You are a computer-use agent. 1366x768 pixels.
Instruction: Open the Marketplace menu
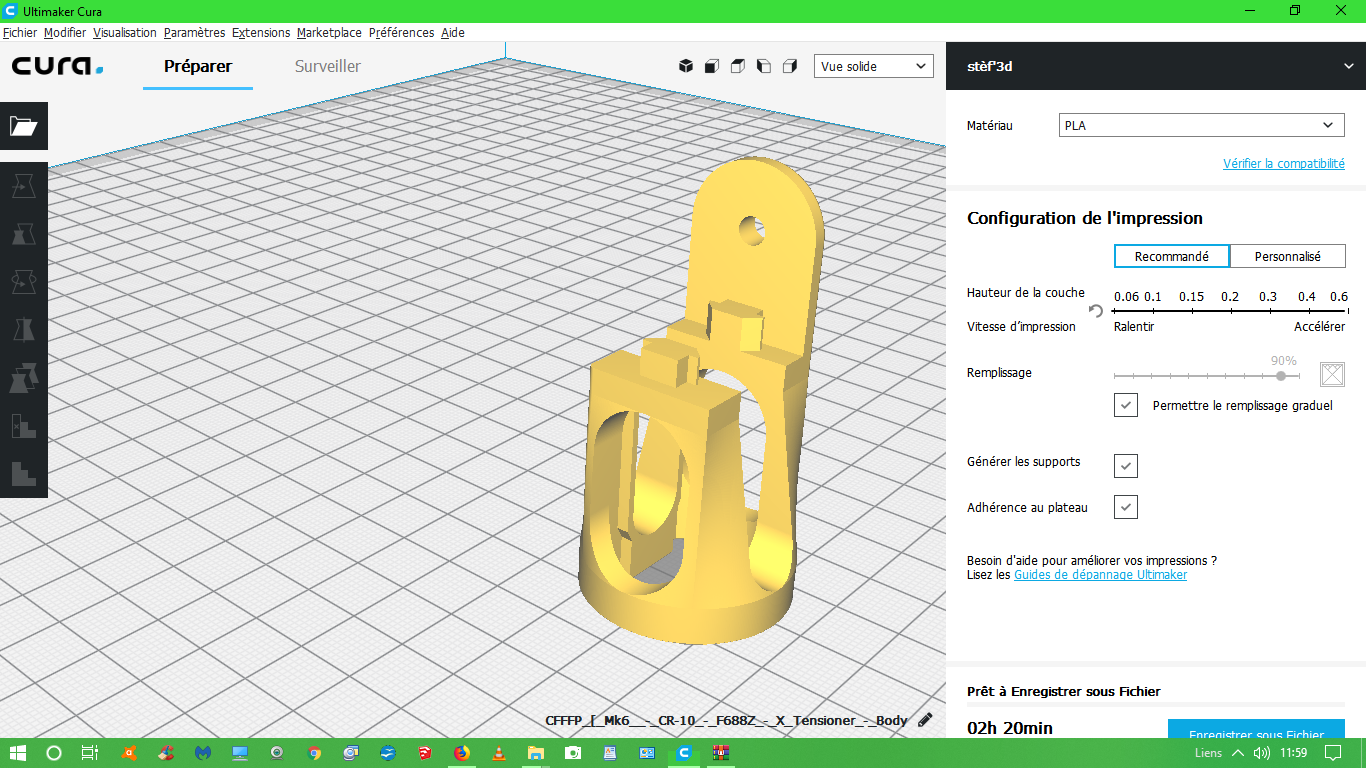click(329, 33)
